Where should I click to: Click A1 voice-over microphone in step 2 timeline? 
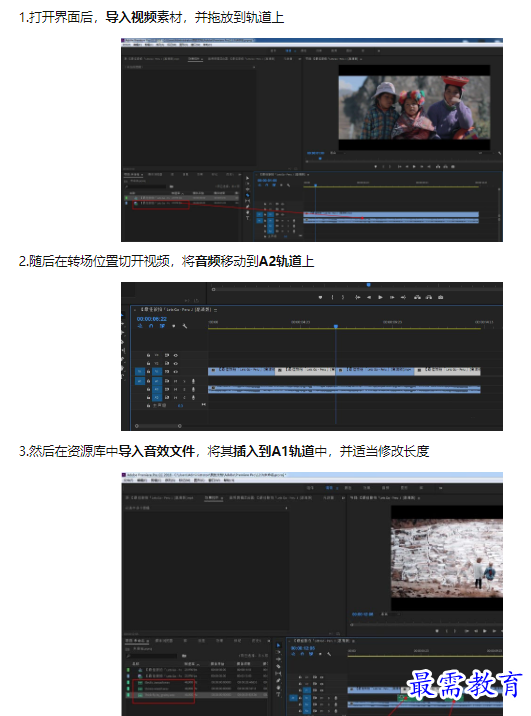click(193, 381)
